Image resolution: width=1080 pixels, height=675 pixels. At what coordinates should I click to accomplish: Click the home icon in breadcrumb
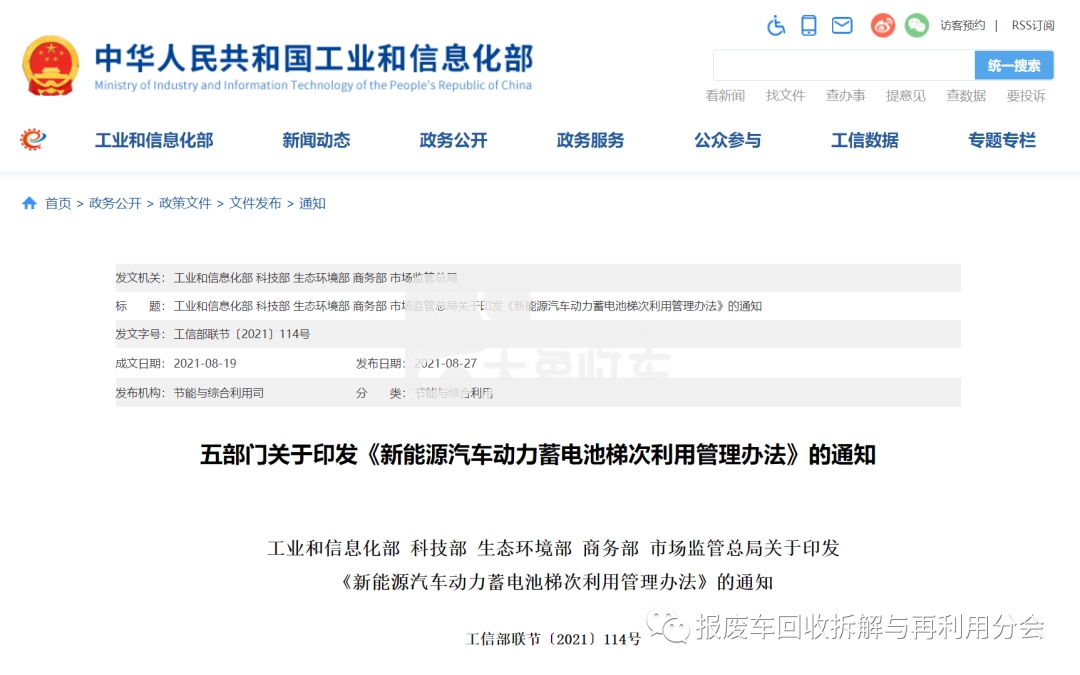29,203
